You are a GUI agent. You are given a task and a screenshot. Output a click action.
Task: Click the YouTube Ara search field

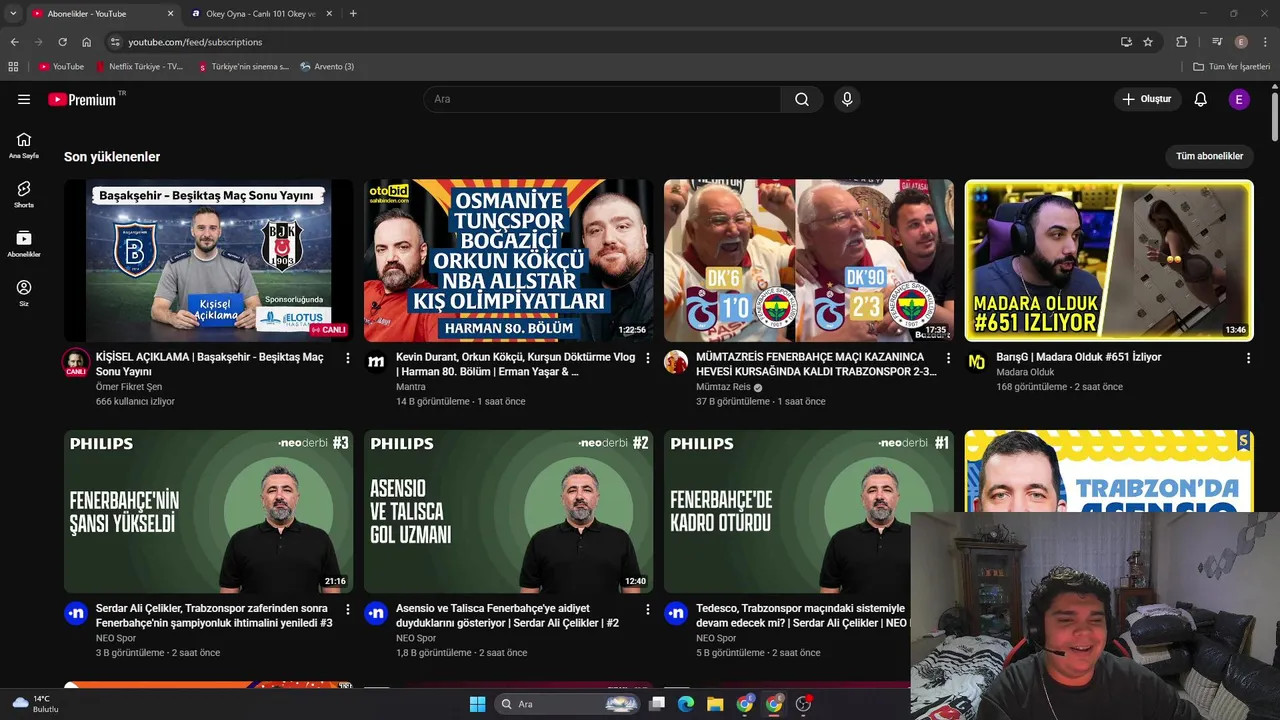coord(602,99)
